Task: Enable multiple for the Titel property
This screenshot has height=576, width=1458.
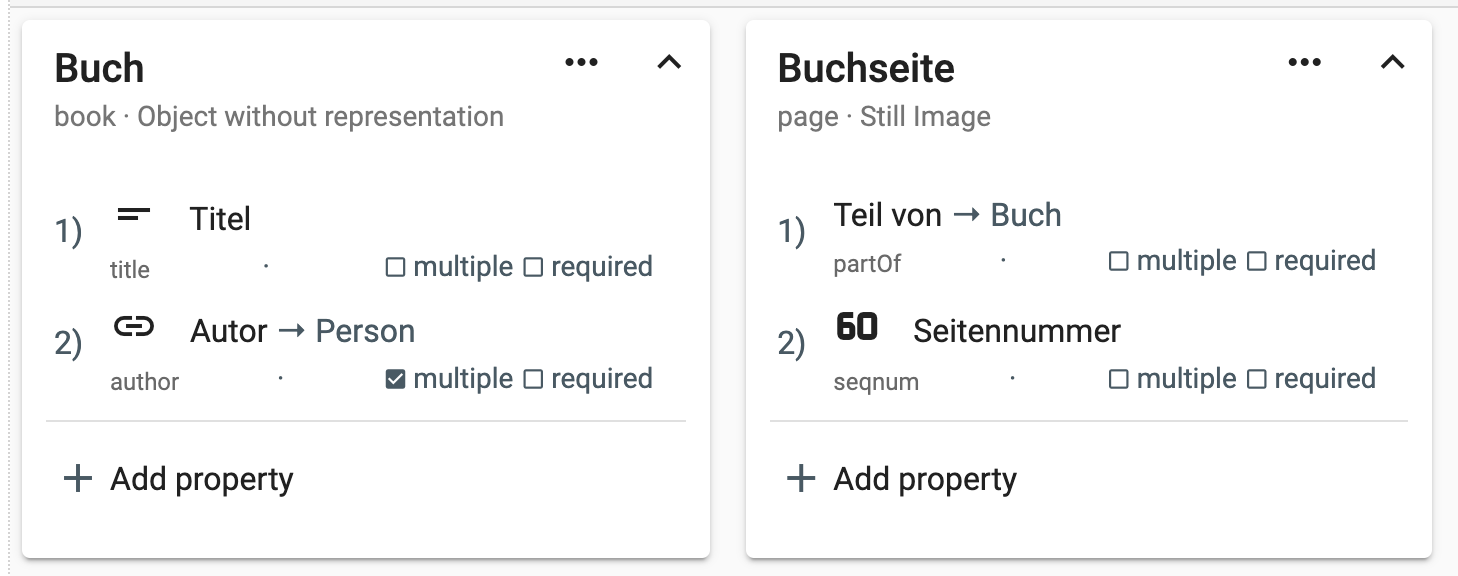Action: (x=396, y=268)
